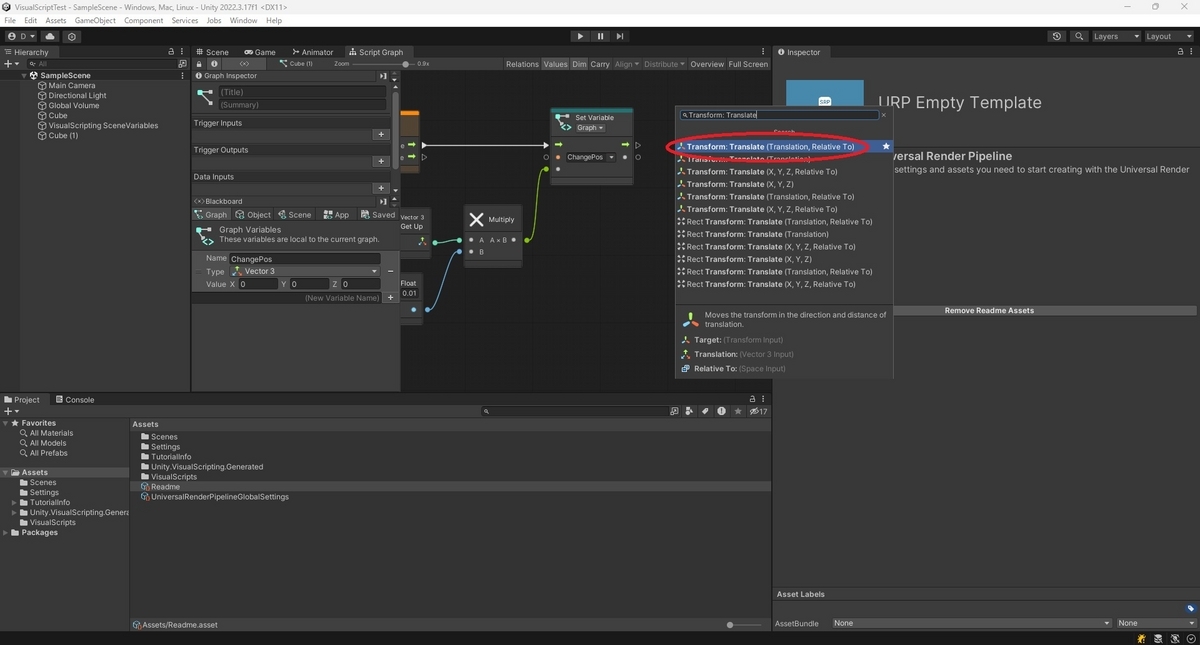1200x645 pixels.
Task: Open the Layers dropdown
Action: click(1116, 36)
